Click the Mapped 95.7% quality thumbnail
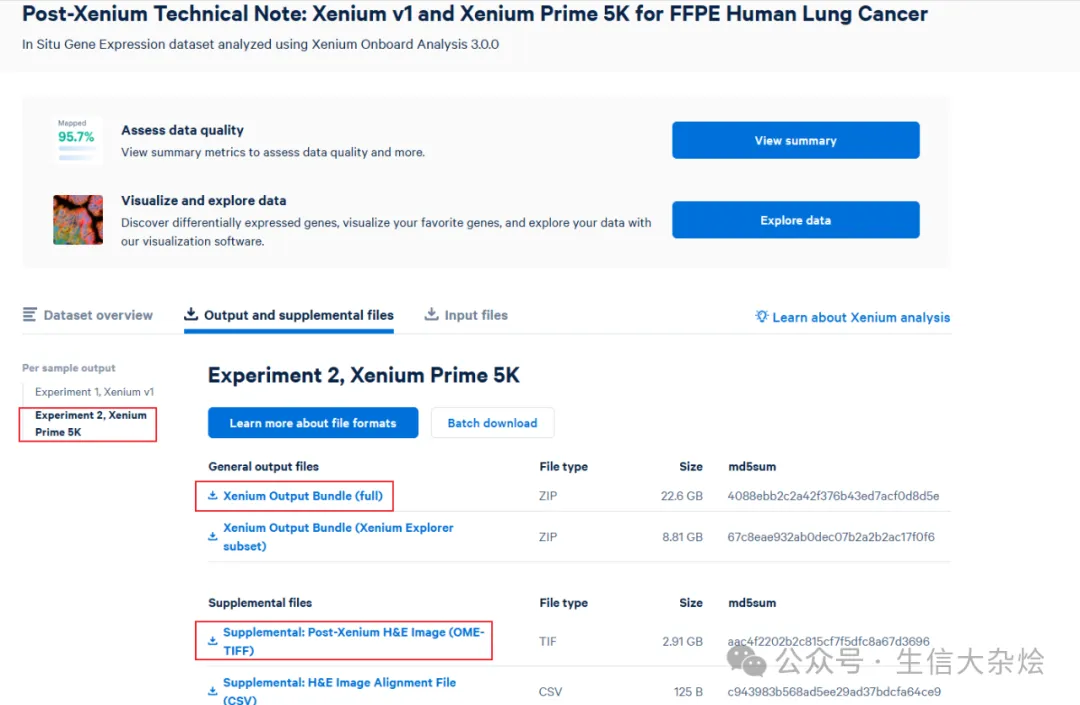The height and width of the screenshot is (705, 1080). tap(77, 140)
